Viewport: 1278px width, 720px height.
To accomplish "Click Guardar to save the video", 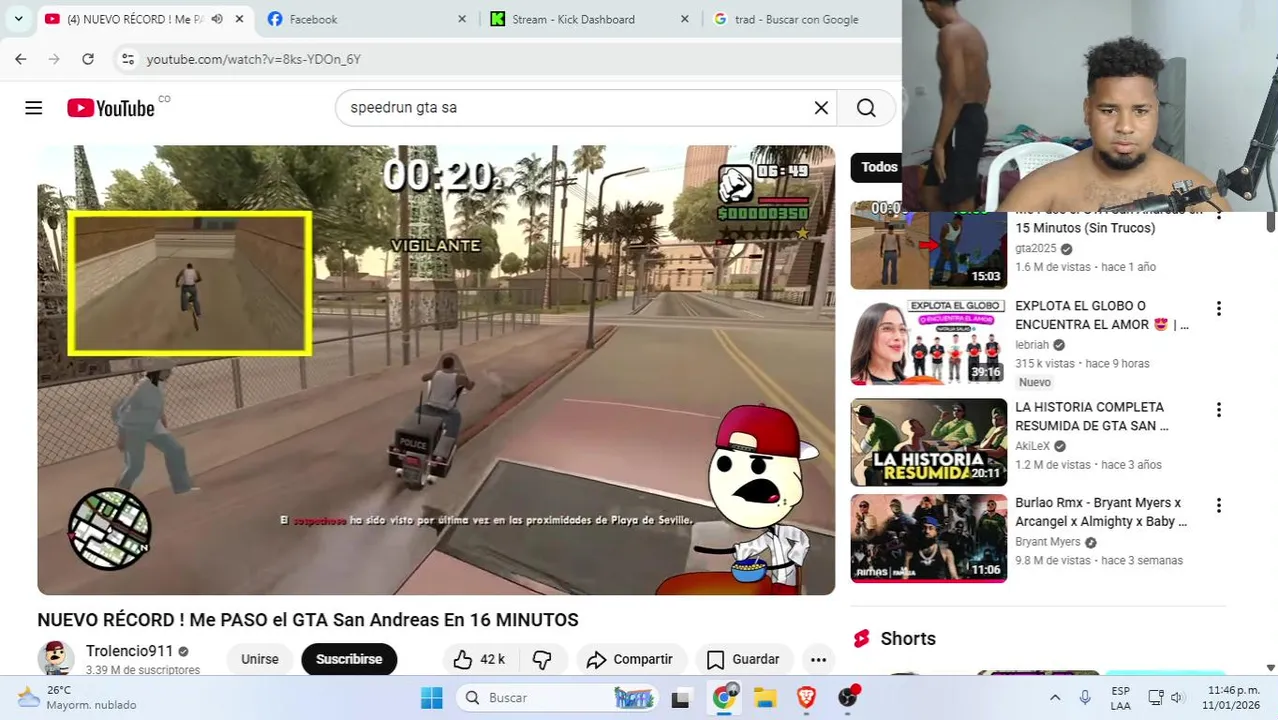I will (x=743, y=659).
